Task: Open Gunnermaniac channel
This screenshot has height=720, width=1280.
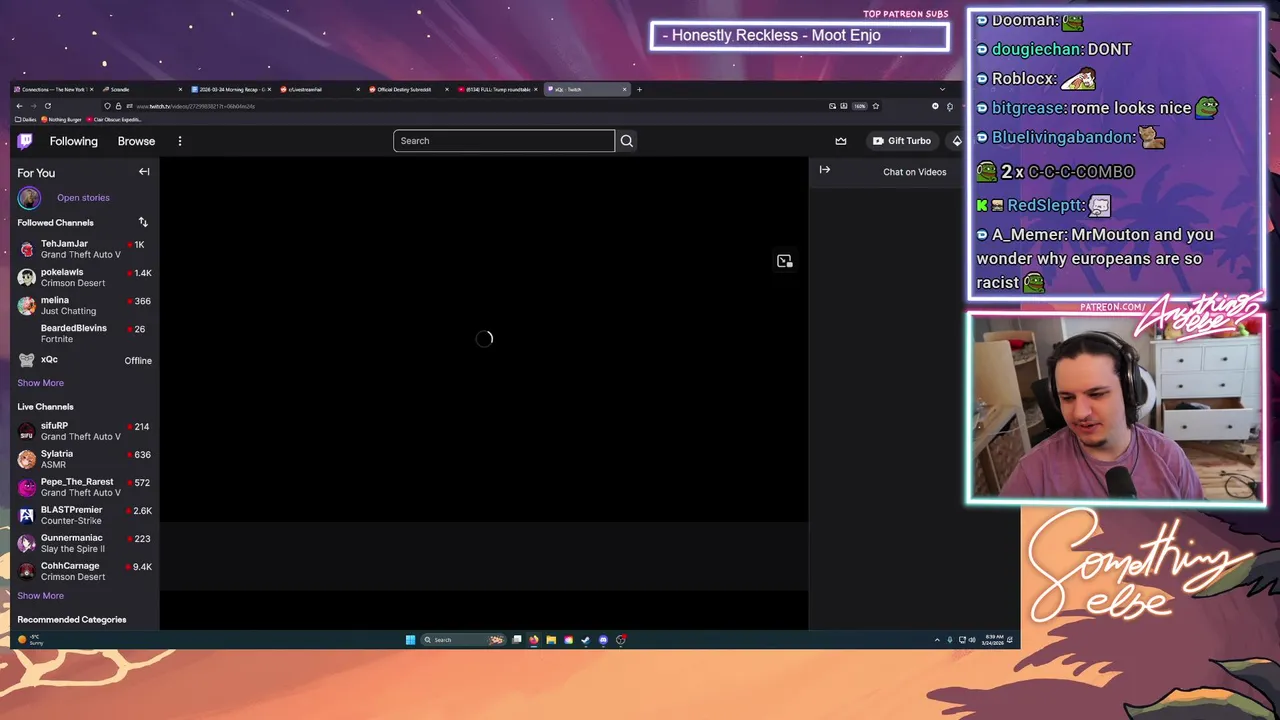Action: click(x=85, y=543)
